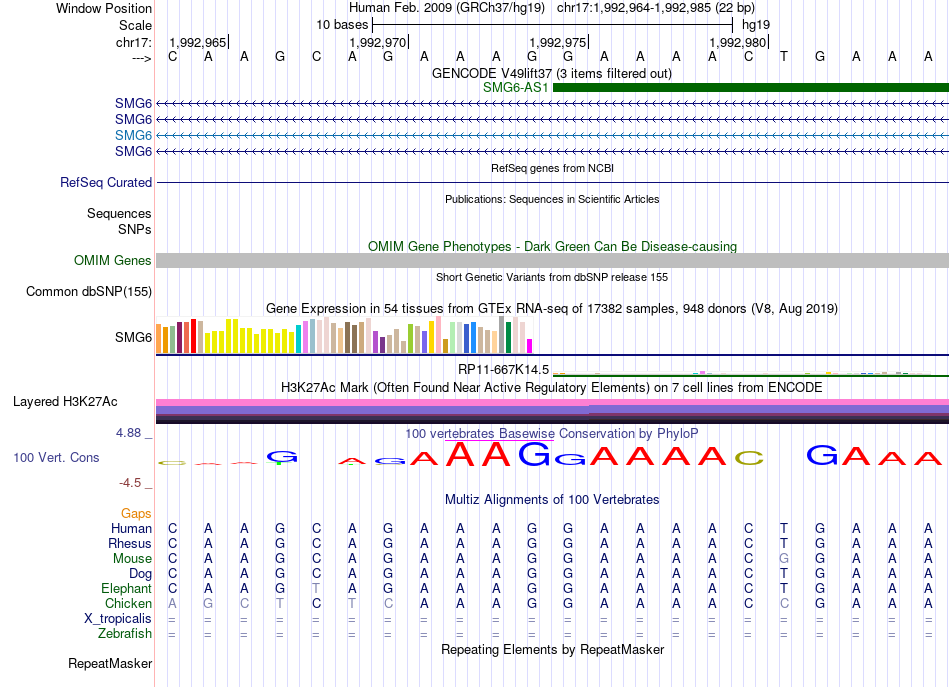Click the SNPs track label
This screenshot has height=687, width=950.
point(135,229)
